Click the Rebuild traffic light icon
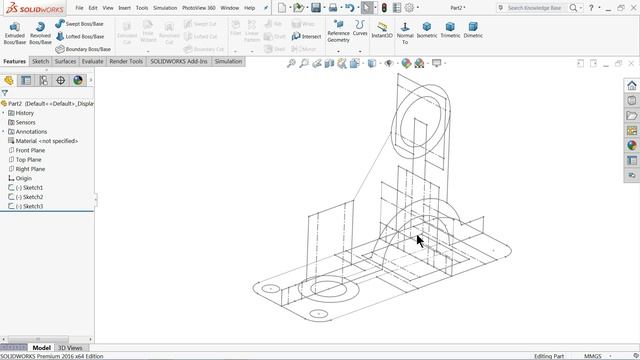The width and height of the screenshot is (640, 360). click(x=384, y=8)
